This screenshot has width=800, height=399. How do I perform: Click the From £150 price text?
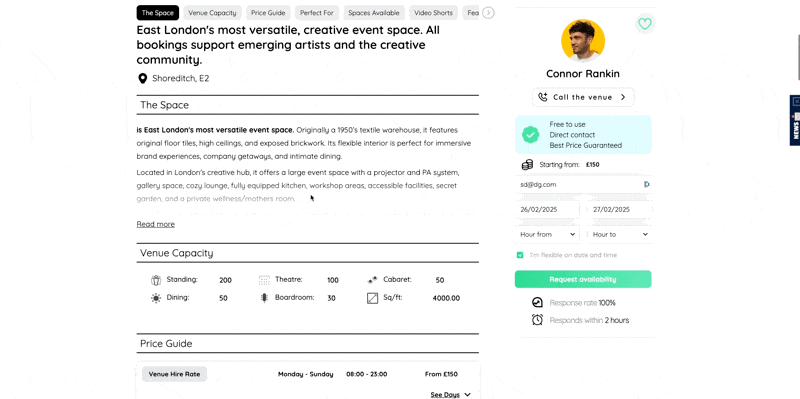[x=441, y=374]
